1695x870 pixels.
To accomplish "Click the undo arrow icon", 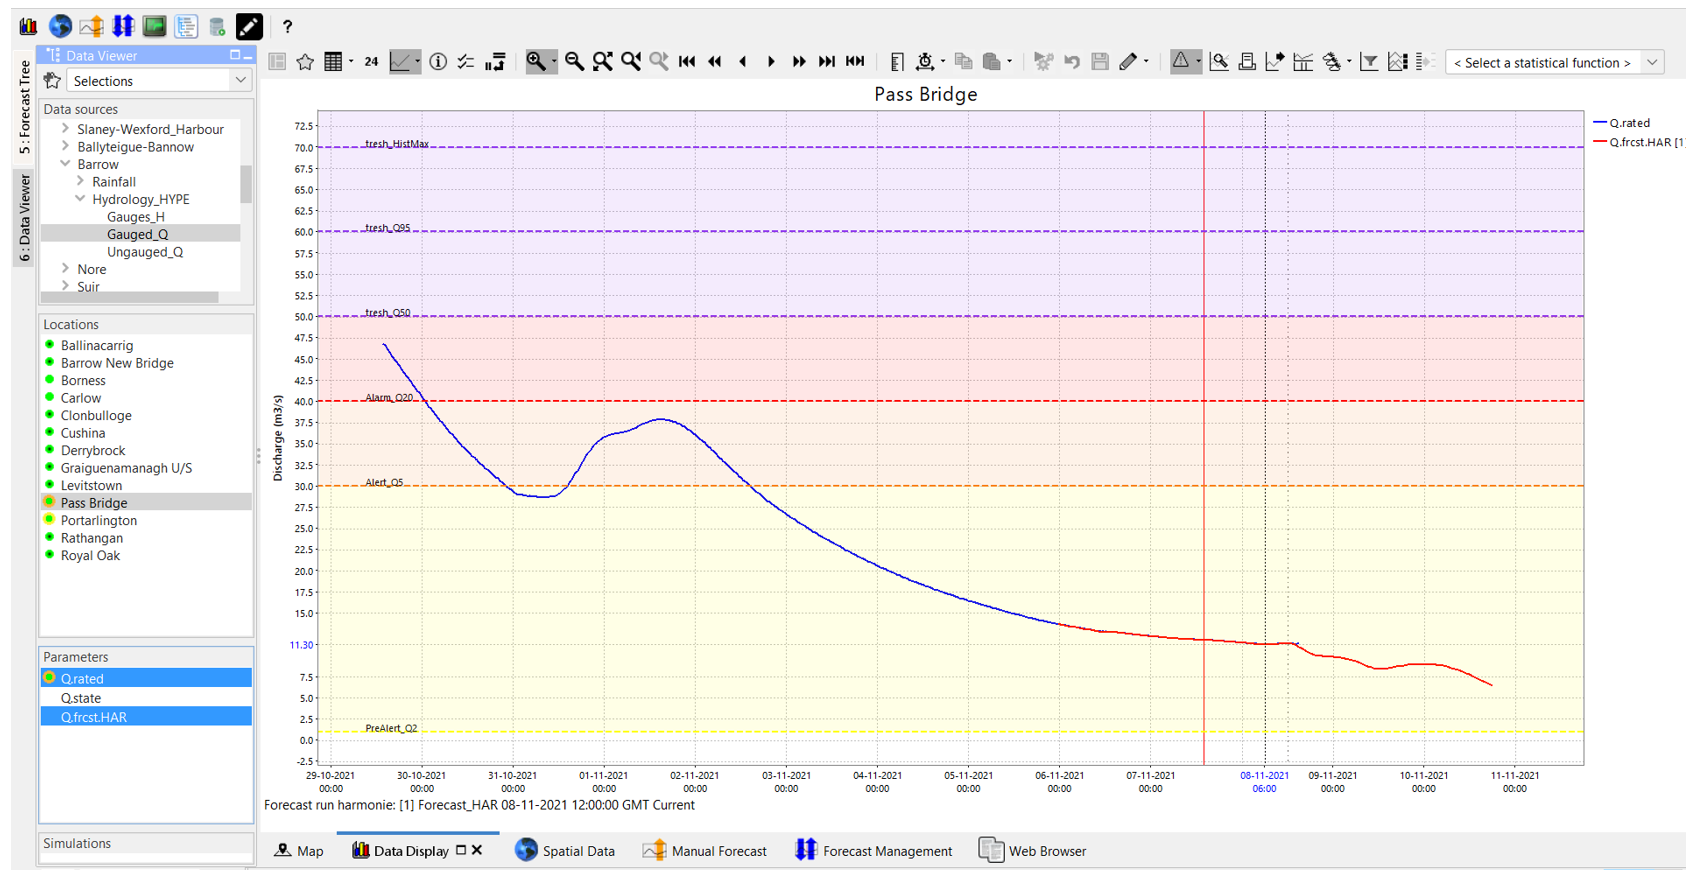I will pos(1072,62).
